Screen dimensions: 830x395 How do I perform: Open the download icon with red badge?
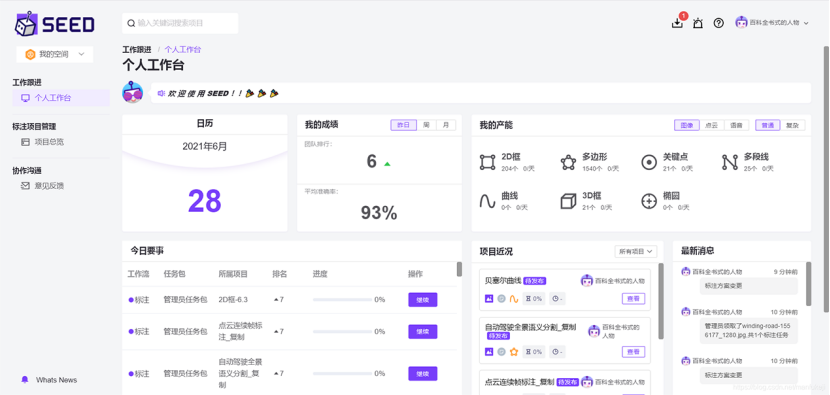click(677, 23)
